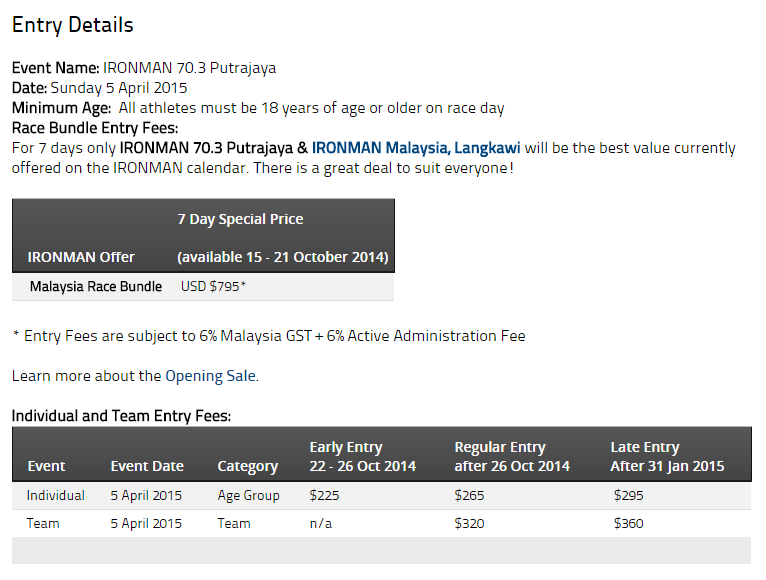Click the $320 regular team price
Image resolution: width=766 pixels, height=580 pixels.
(469, 524)
